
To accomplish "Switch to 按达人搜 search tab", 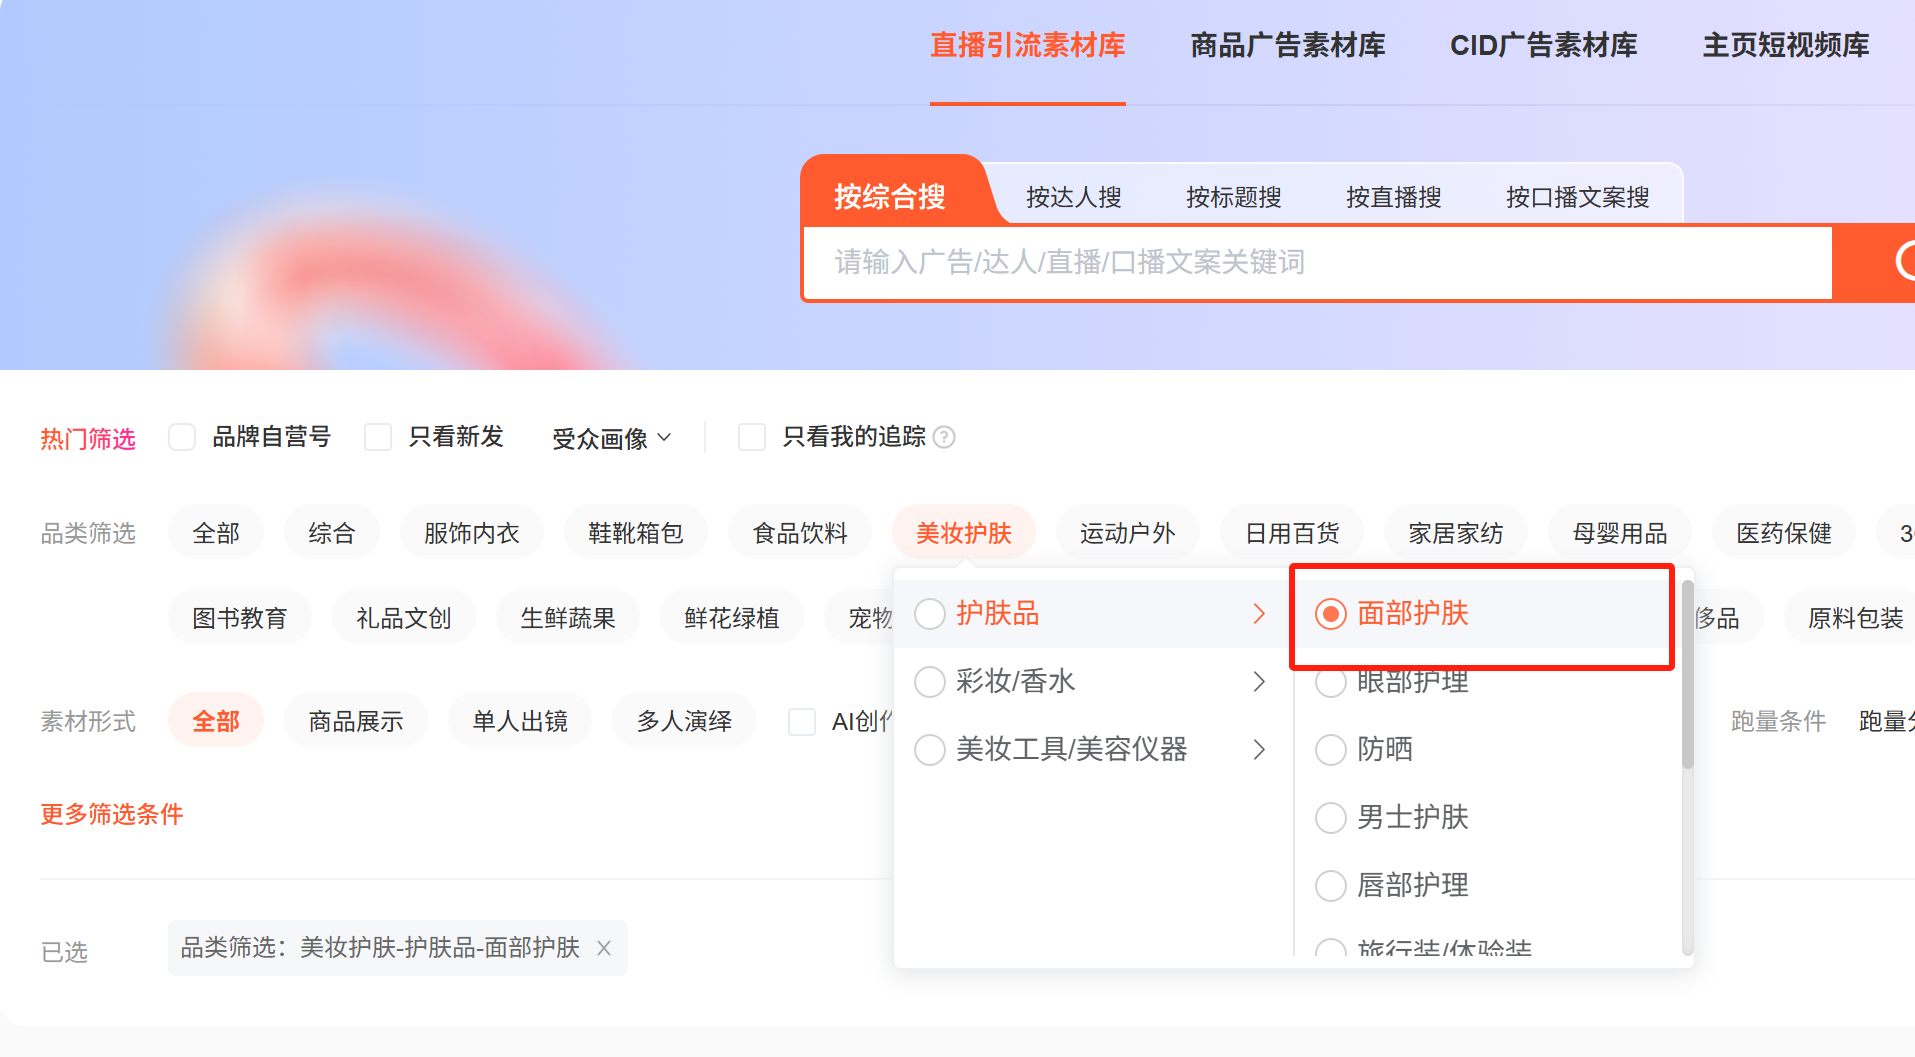I will 1073,197.
